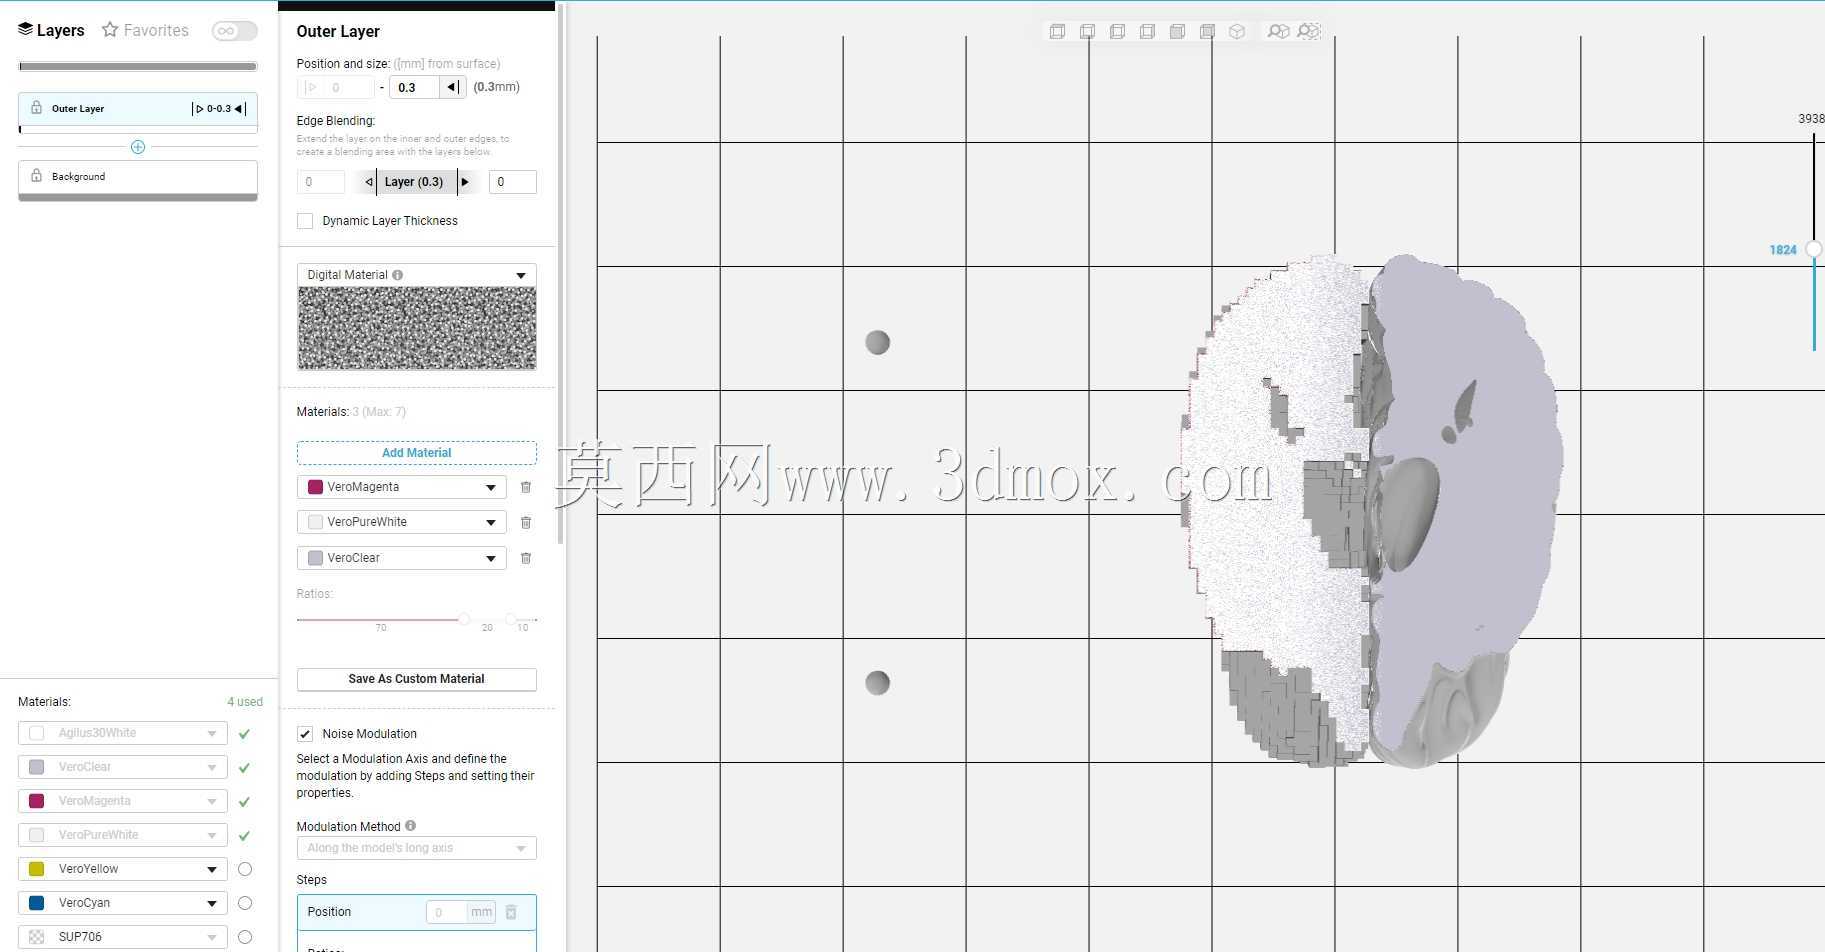Open the VeroPureWhite layer material dropdown

(x=401, y=522)
